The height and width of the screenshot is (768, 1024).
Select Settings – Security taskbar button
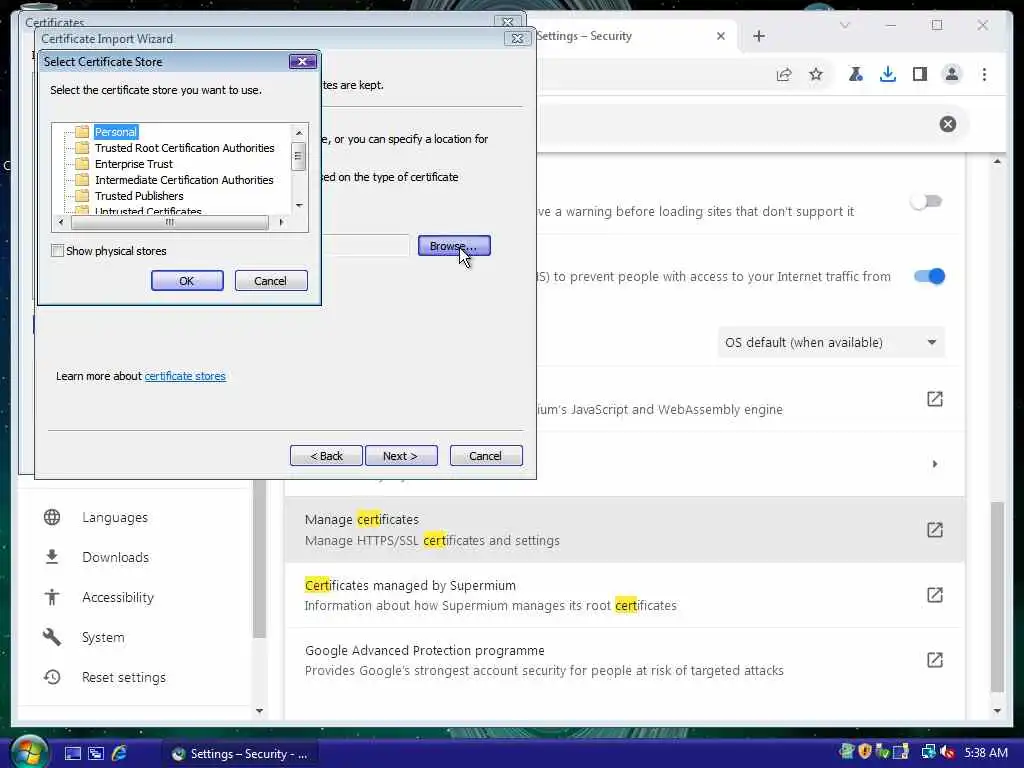(240, 754)
